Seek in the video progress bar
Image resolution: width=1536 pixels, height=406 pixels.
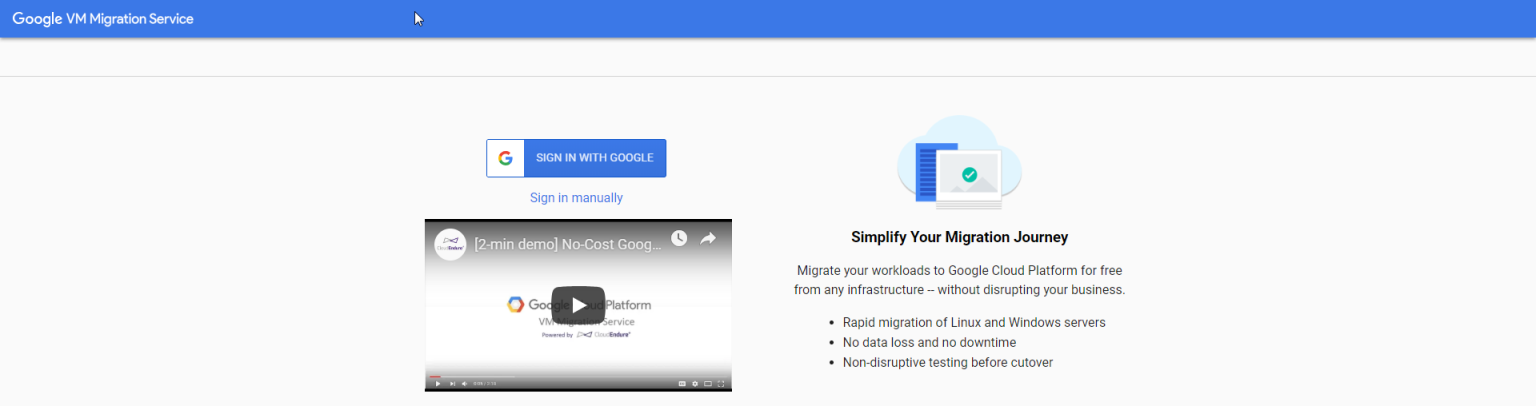(x=578, y=376)
